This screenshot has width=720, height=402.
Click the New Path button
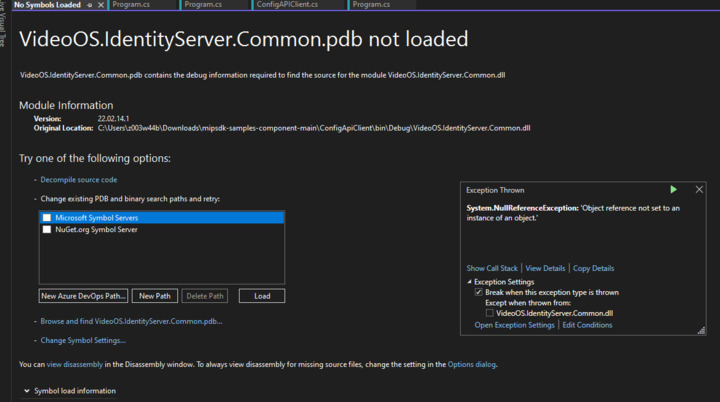(x=155, y=296)
